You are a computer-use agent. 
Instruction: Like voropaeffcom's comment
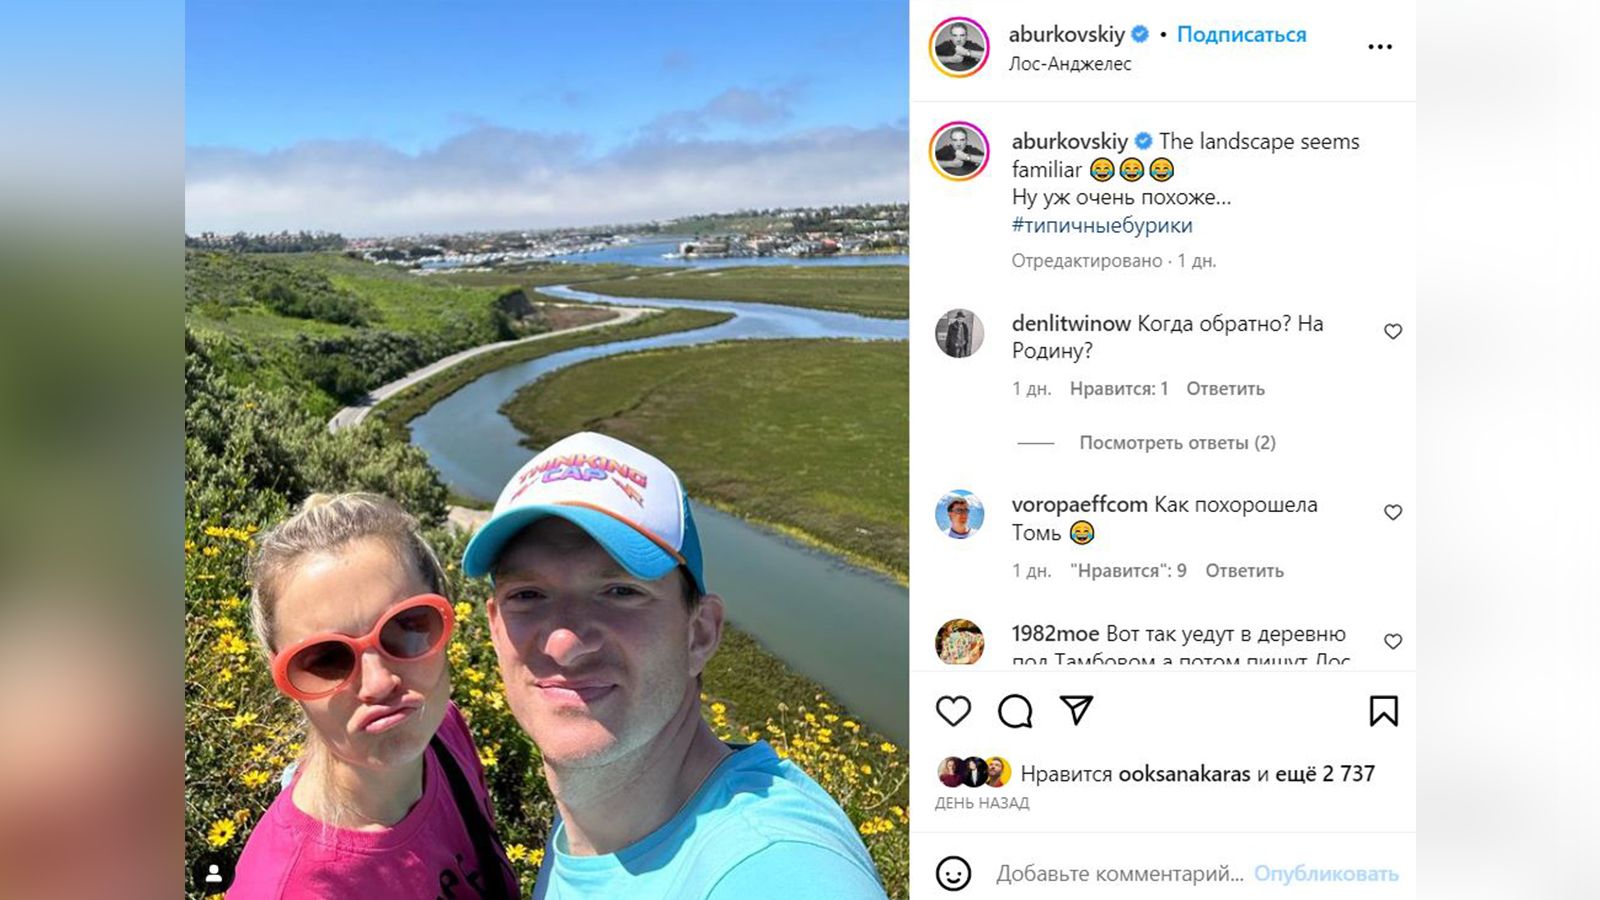pyautogui.click(x=1393, y=512)
